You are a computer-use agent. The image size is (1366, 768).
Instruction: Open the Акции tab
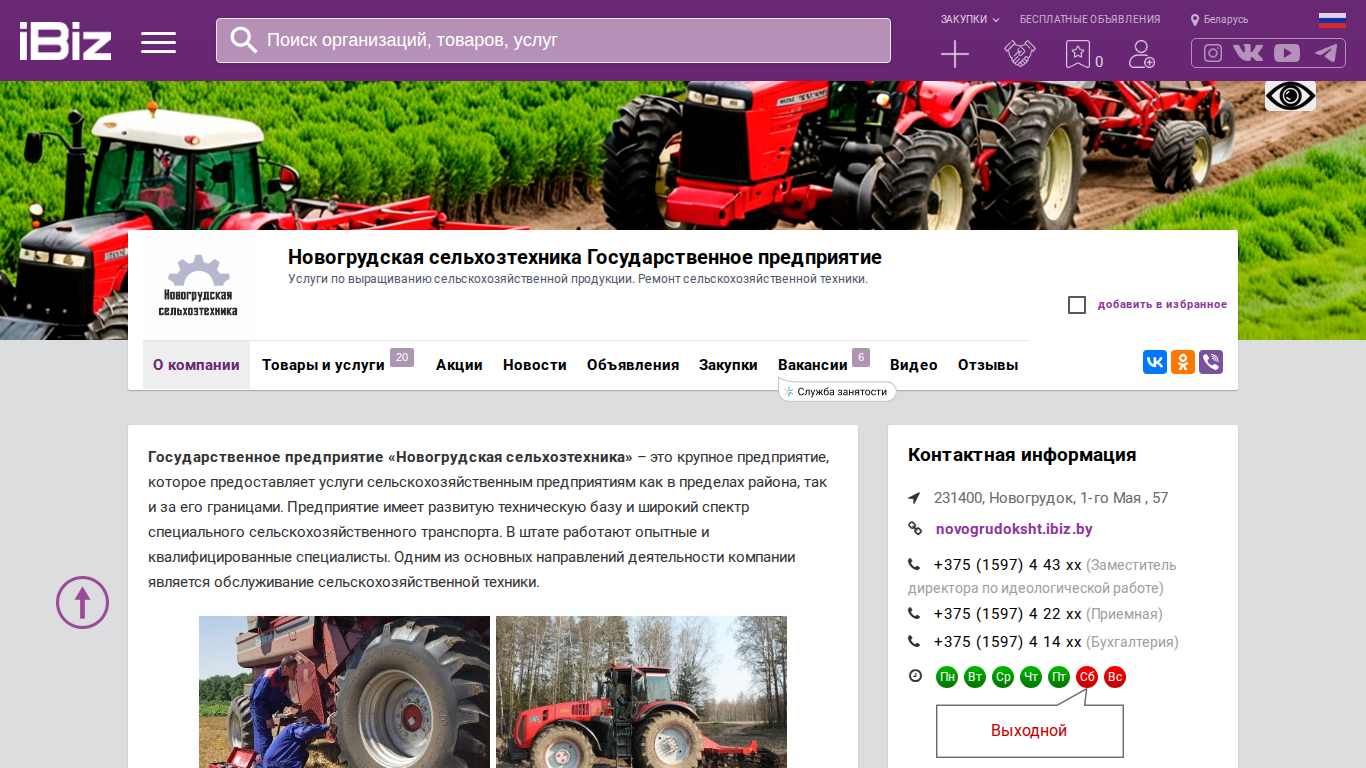(459, 365)
